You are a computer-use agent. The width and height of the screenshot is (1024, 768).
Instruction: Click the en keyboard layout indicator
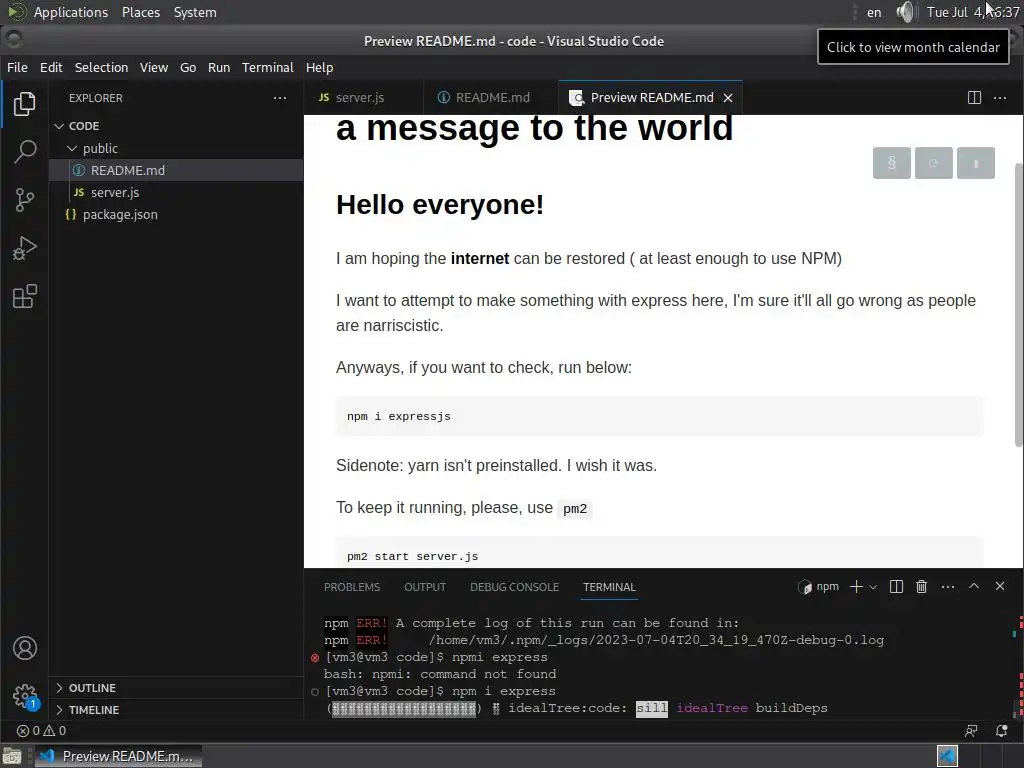point(874,12)
